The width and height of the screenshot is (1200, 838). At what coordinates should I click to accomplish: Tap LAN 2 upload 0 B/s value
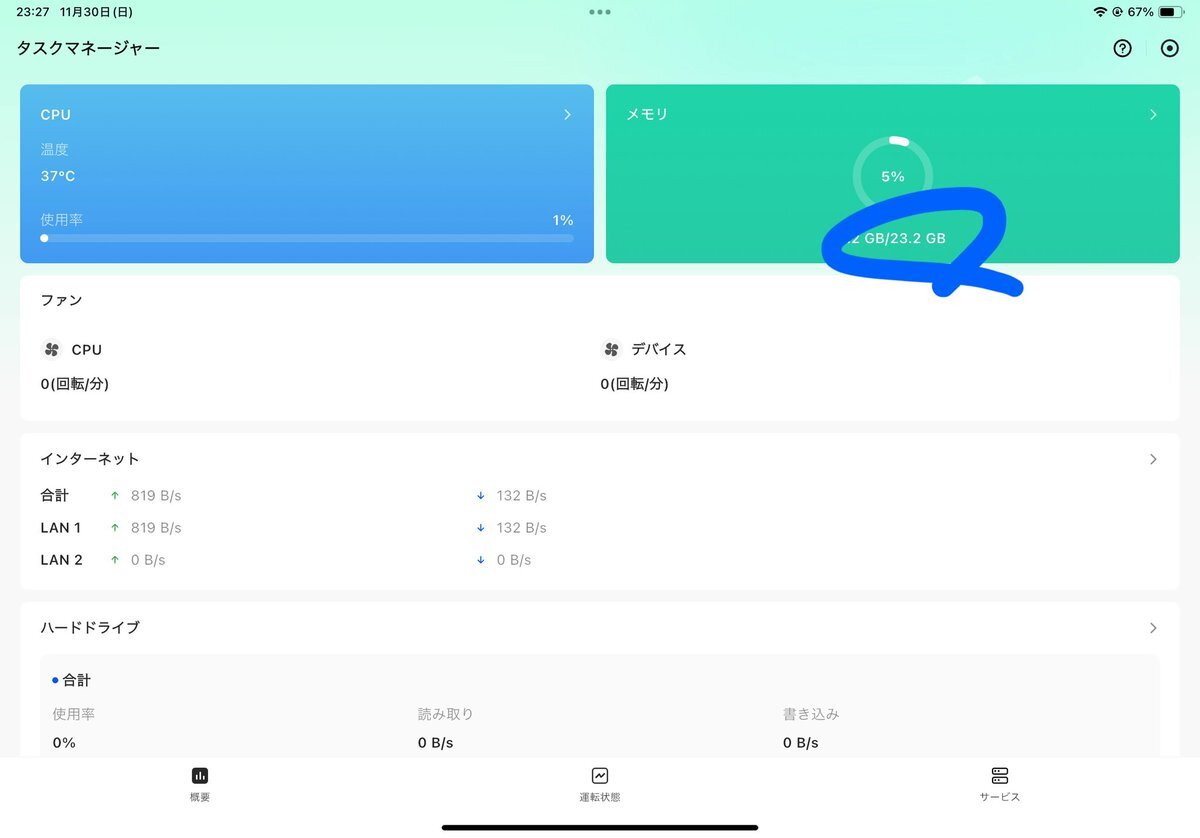click(x=148, y=560)
